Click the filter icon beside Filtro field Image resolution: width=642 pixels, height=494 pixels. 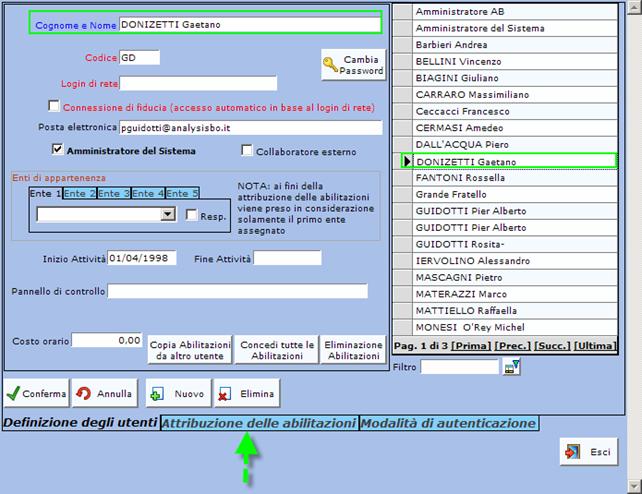point(512,367)
